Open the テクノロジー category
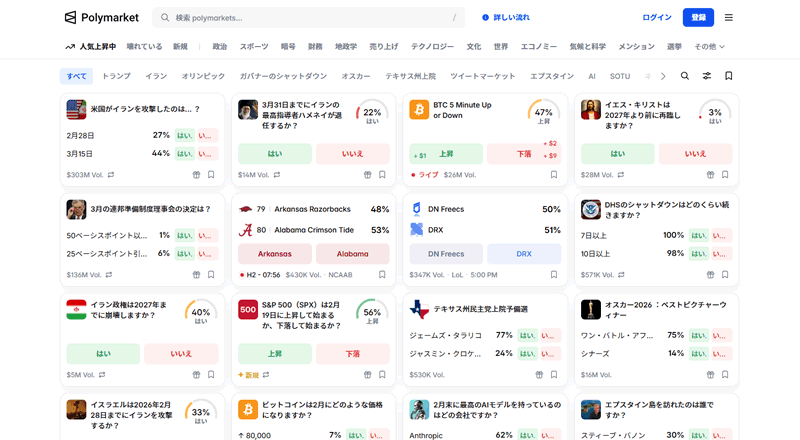 pos(432,46)
